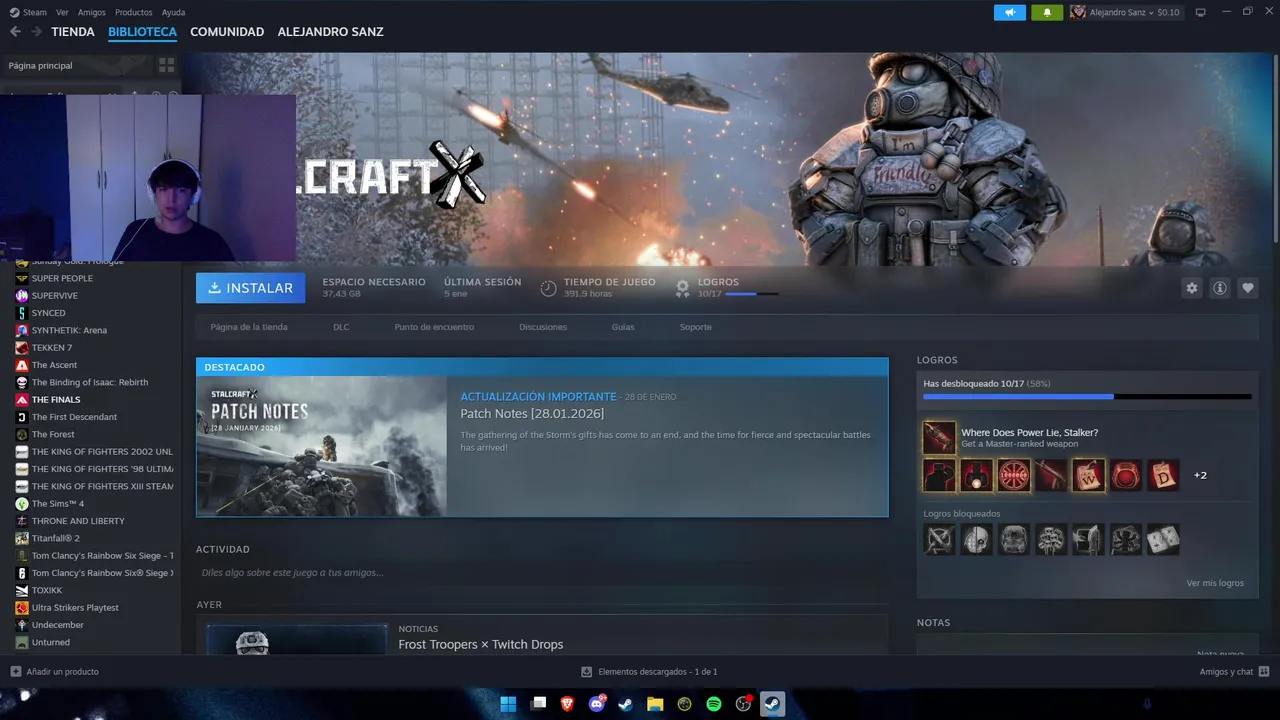Select The First Descendant in the list
This screenshot has height=720, width=1280.
tap(74, 417)
